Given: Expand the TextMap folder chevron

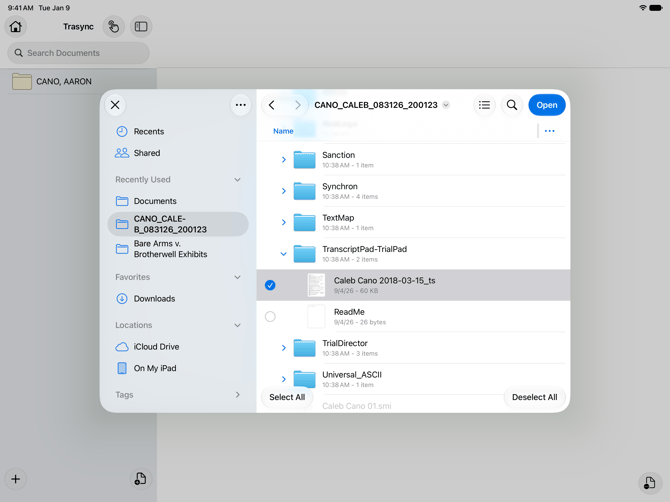Looking at the screenshot, I should [284, 222].
